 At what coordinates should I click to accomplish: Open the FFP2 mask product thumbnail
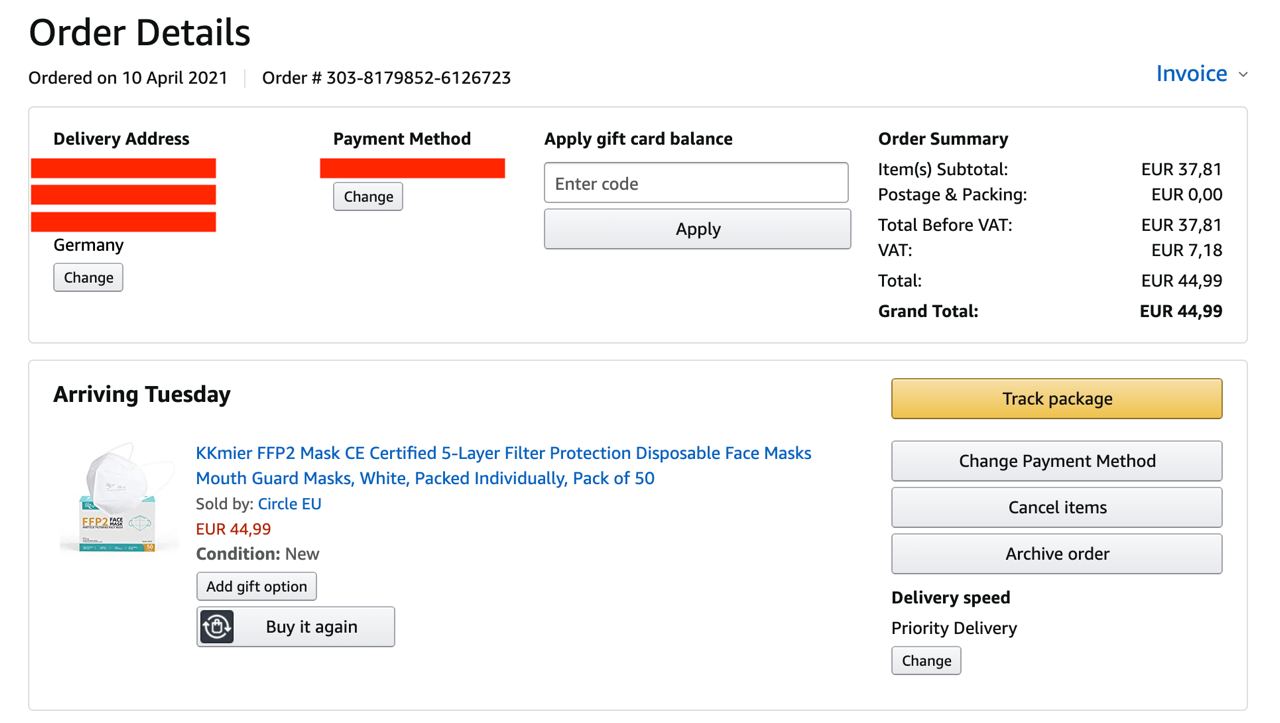(119, 497)
